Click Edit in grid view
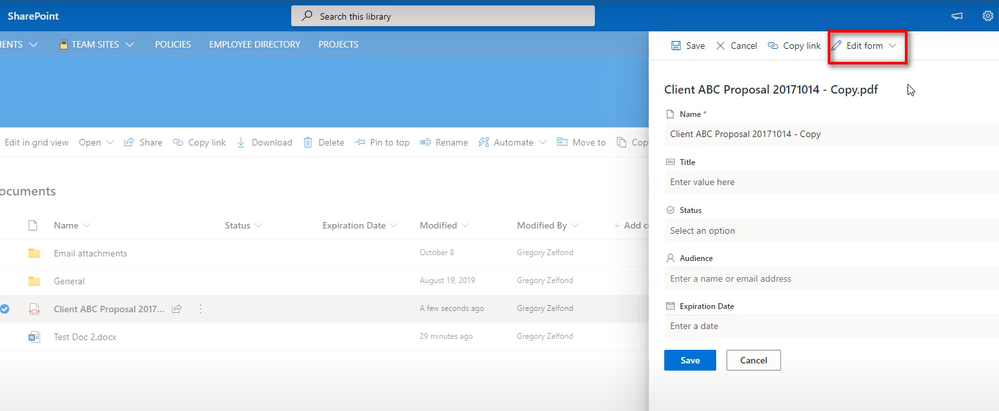The height and width of the screenshot is (411, 999). pyautogui.click(x=34, y=143)
